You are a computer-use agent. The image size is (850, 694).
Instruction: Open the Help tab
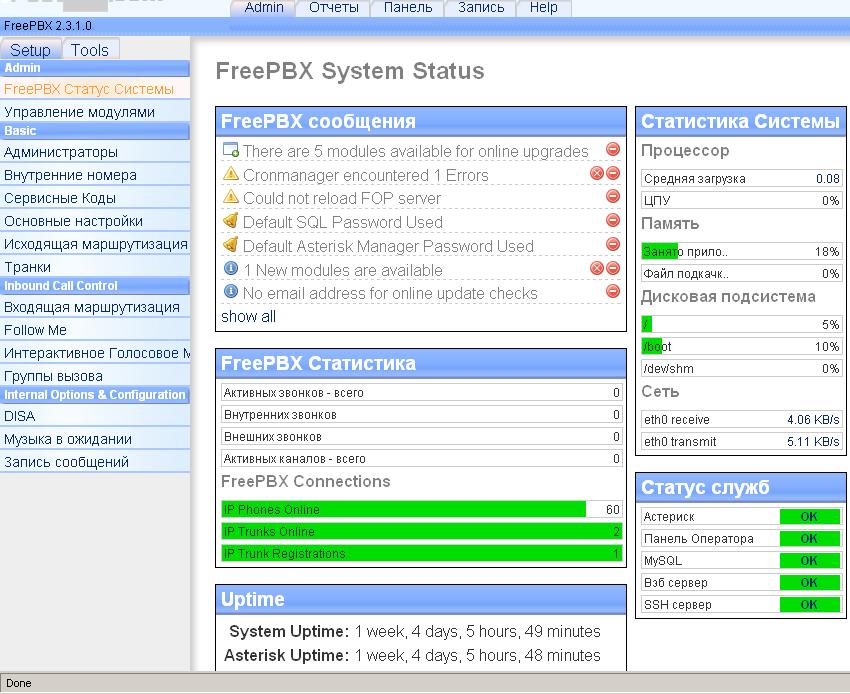tap(544, 8)
